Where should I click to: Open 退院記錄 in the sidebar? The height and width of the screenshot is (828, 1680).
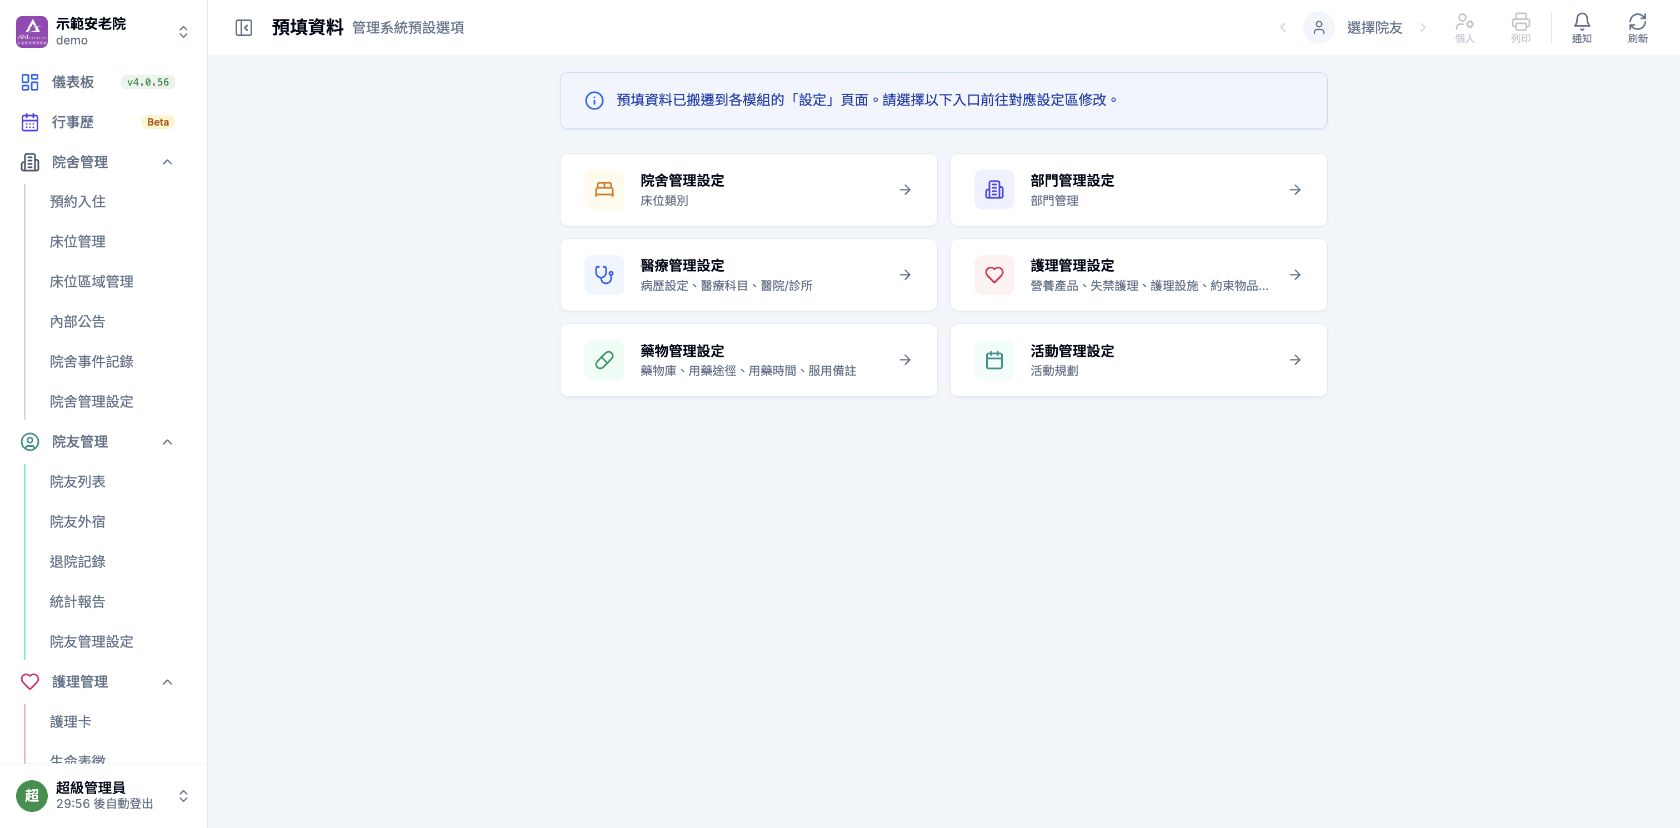[78, 562]
